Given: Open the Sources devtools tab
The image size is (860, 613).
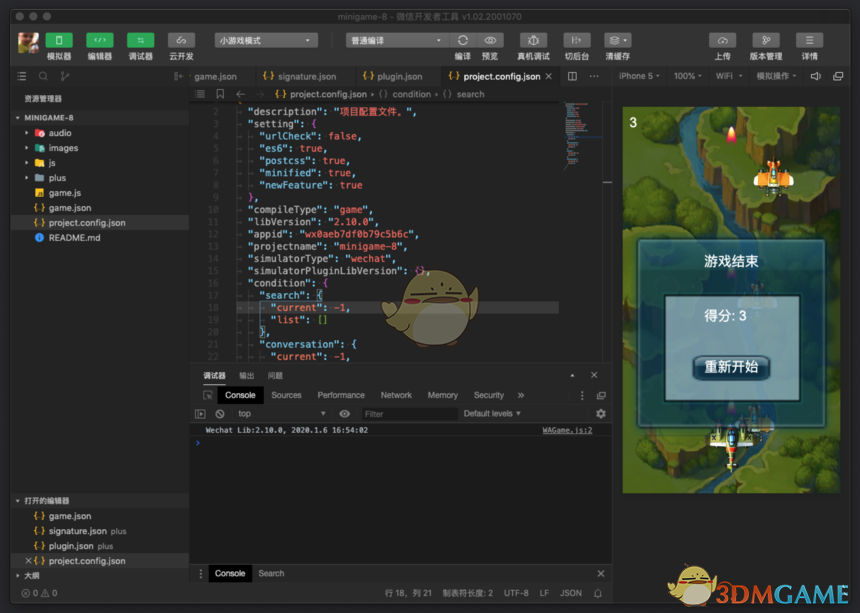Looking at the screenshot, I should point(286,395).
